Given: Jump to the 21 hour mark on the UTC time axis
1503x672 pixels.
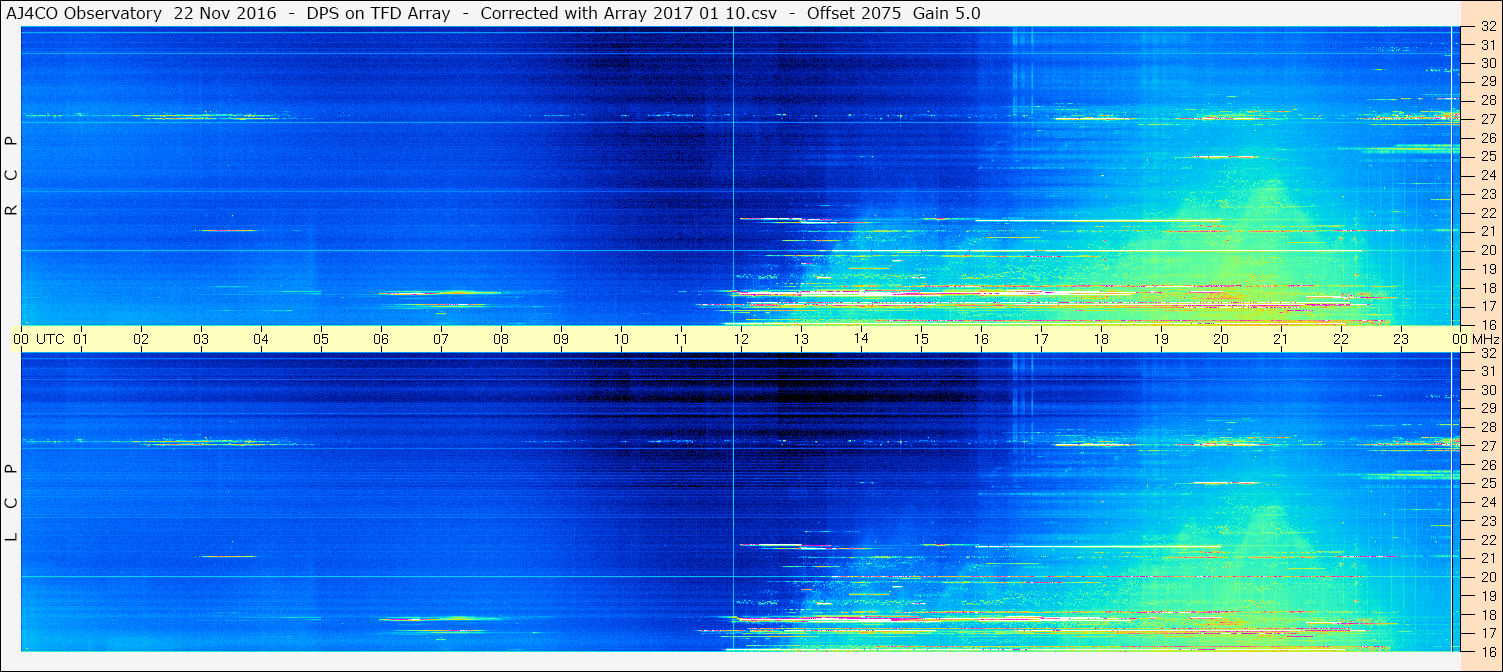Looking at the screenshot, I should [x=1281, y=339].
